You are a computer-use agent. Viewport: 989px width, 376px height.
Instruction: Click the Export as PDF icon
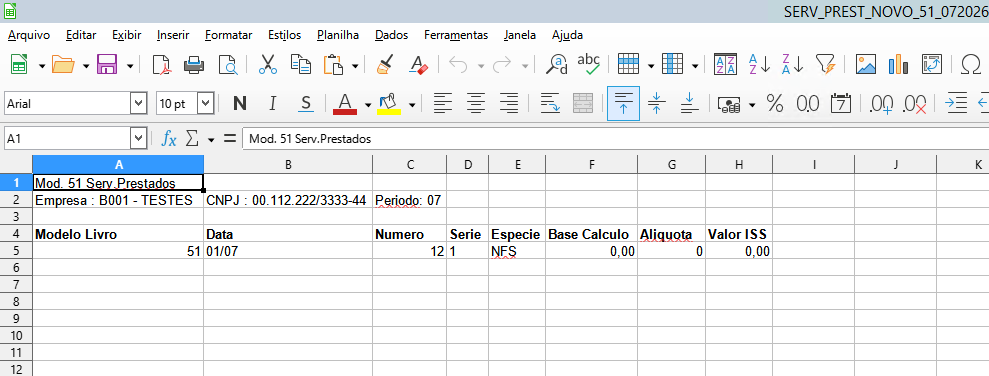tap(162, 64)
